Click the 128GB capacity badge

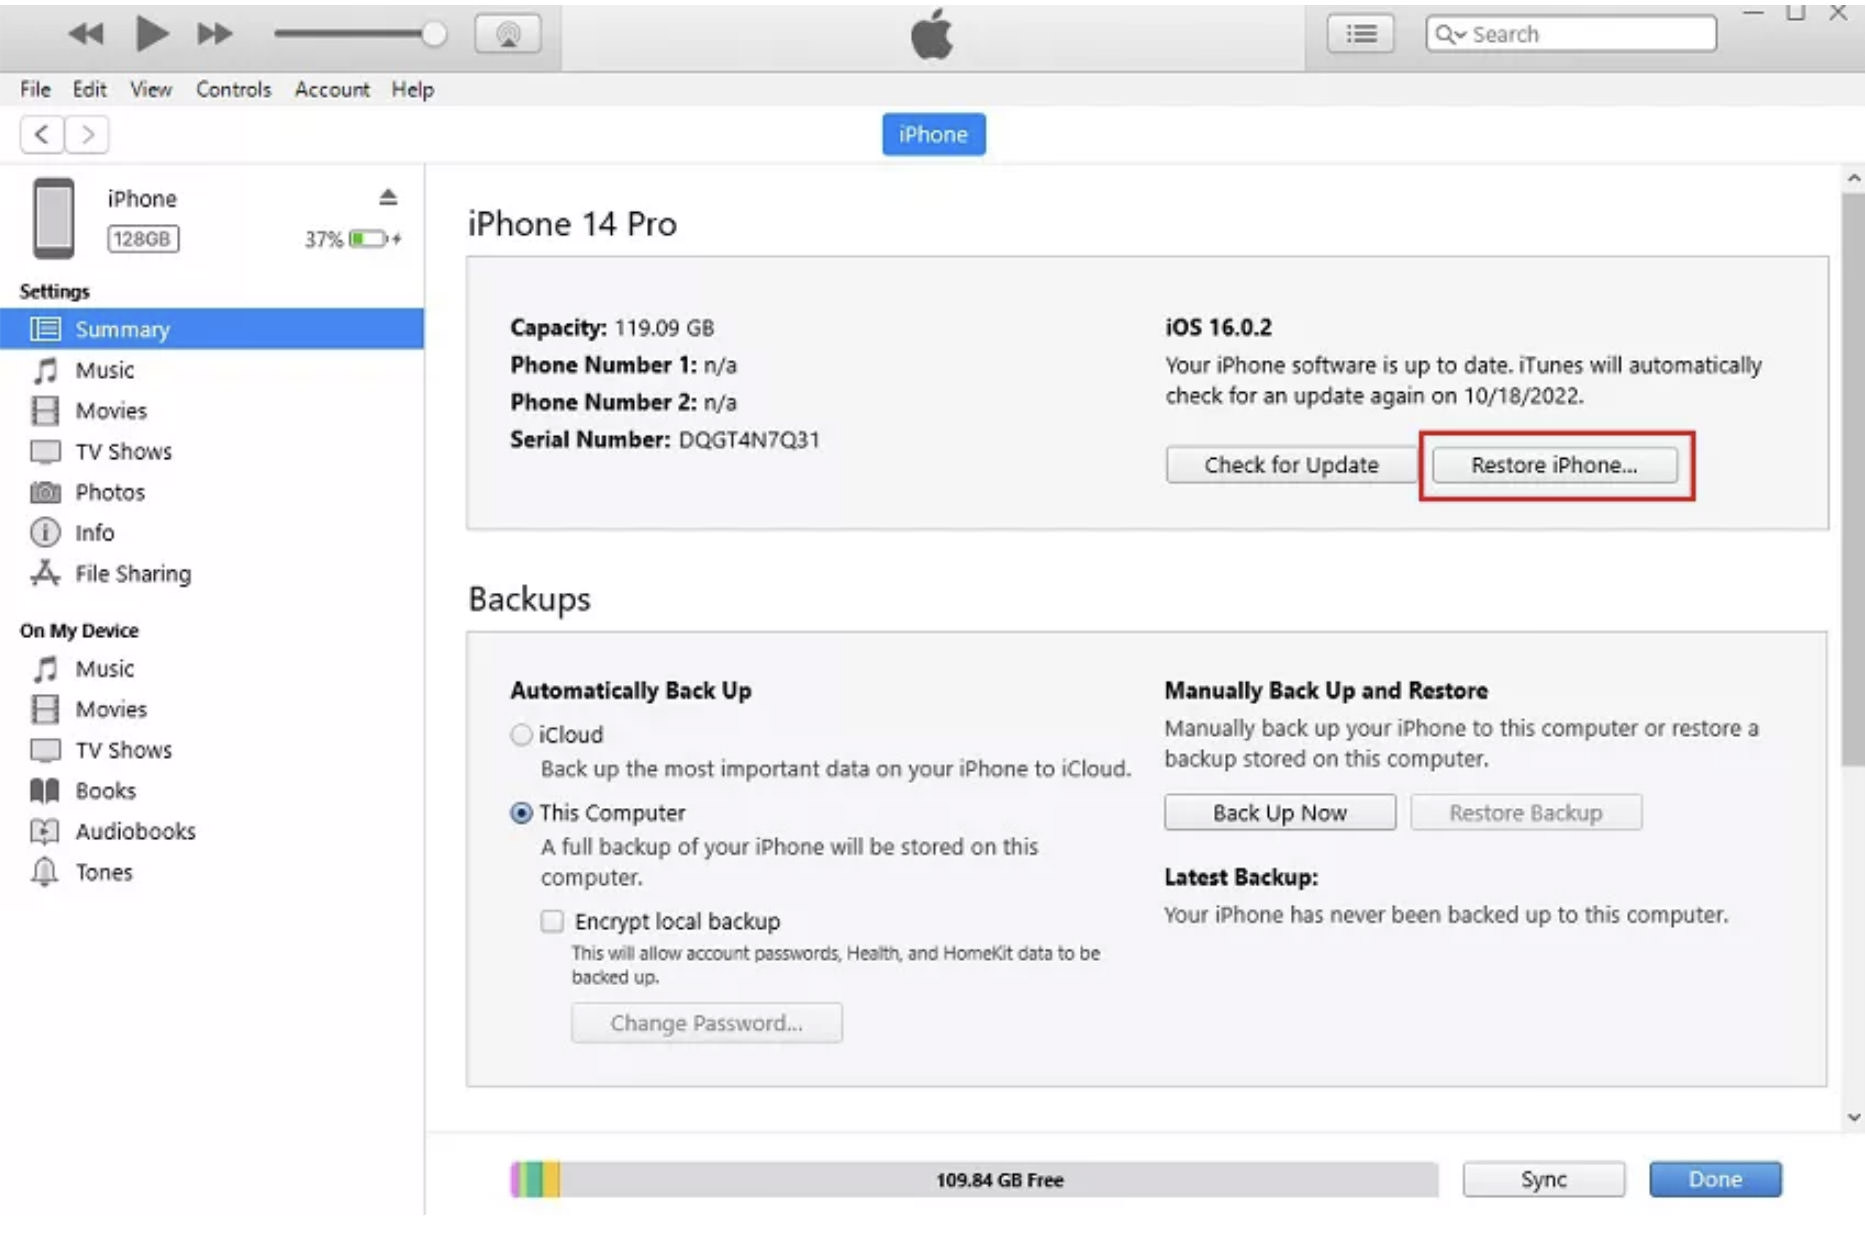click(142, 239)
